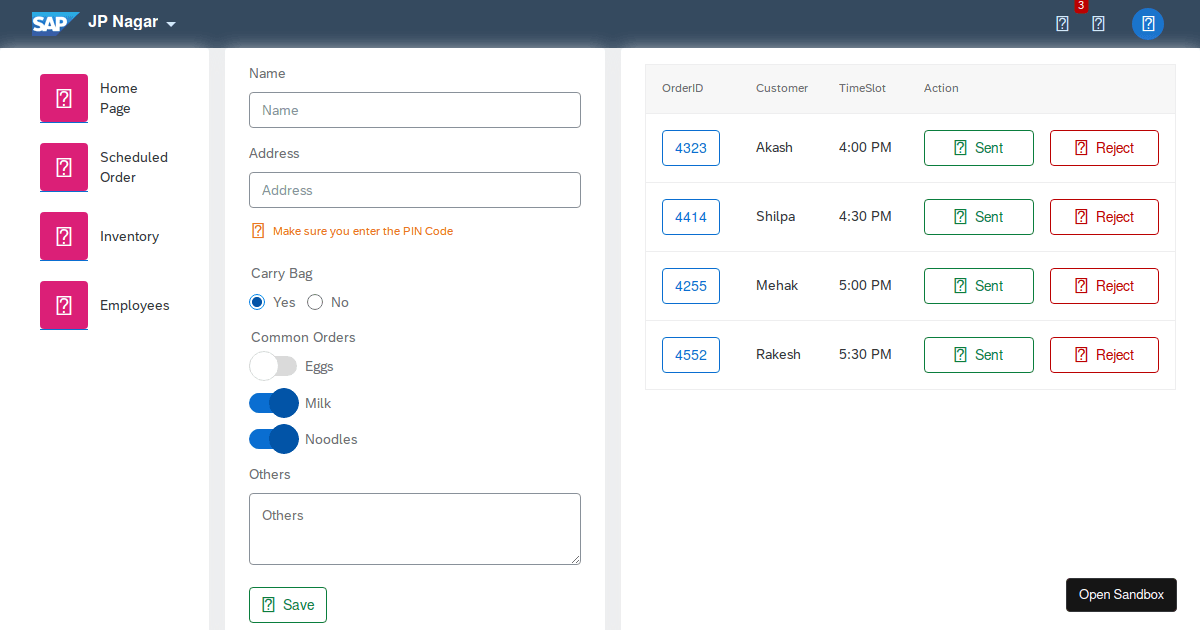Select the Home Page icon in sidebar
1200x630 pixels.
(x=63, y=98)
